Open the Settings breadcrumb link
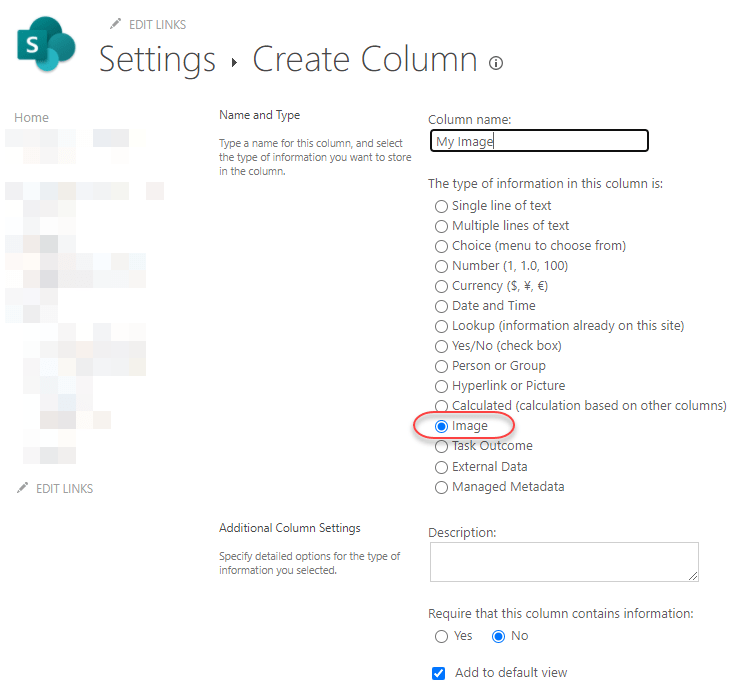Image resolution: width=747 pixels, height=689 pixels. click(x=157, y=60)
